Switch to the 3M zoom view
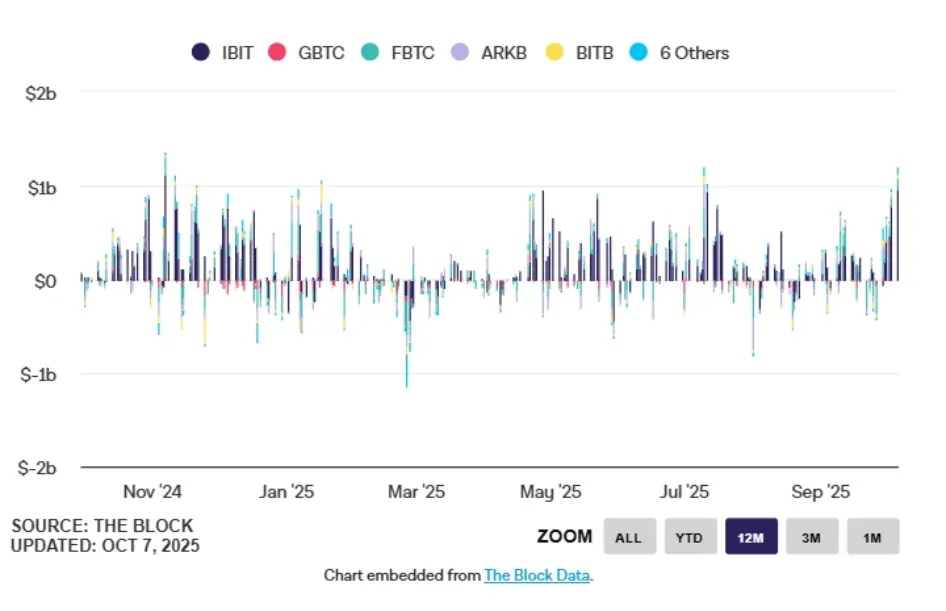The height and width of the screenshot is (611, 946). click(812, 537)
